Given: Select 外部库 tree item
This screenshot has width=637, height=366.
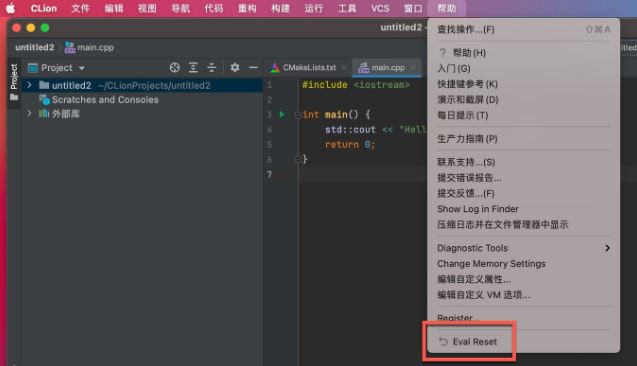Looking at the screenshot, I should [x=59, y=114].
